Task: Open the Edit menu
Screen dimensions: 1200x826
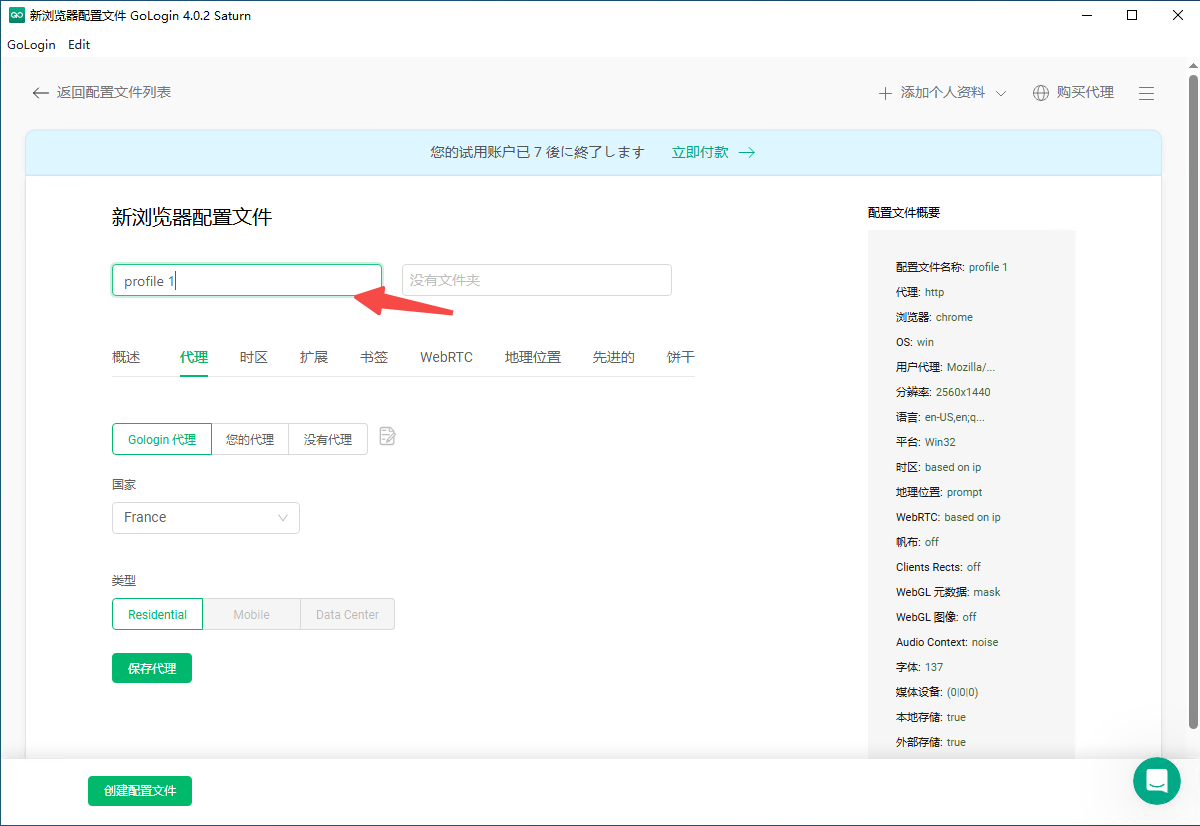Action: (x=79, y=45)
